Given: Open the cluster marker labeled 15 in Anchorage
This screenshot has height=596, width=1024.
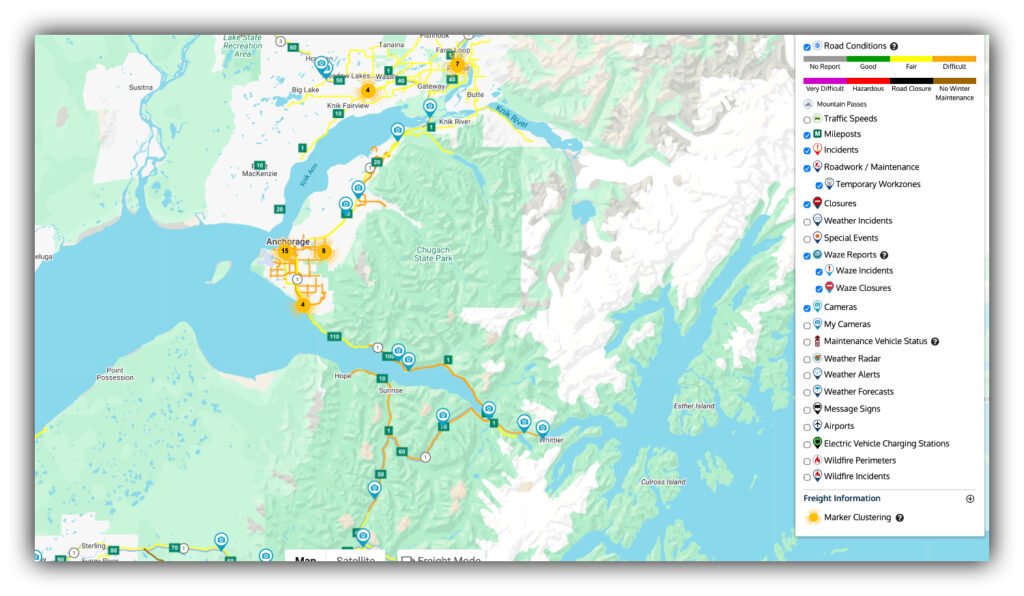Looking at the screenshot, I should coord(285,251).
